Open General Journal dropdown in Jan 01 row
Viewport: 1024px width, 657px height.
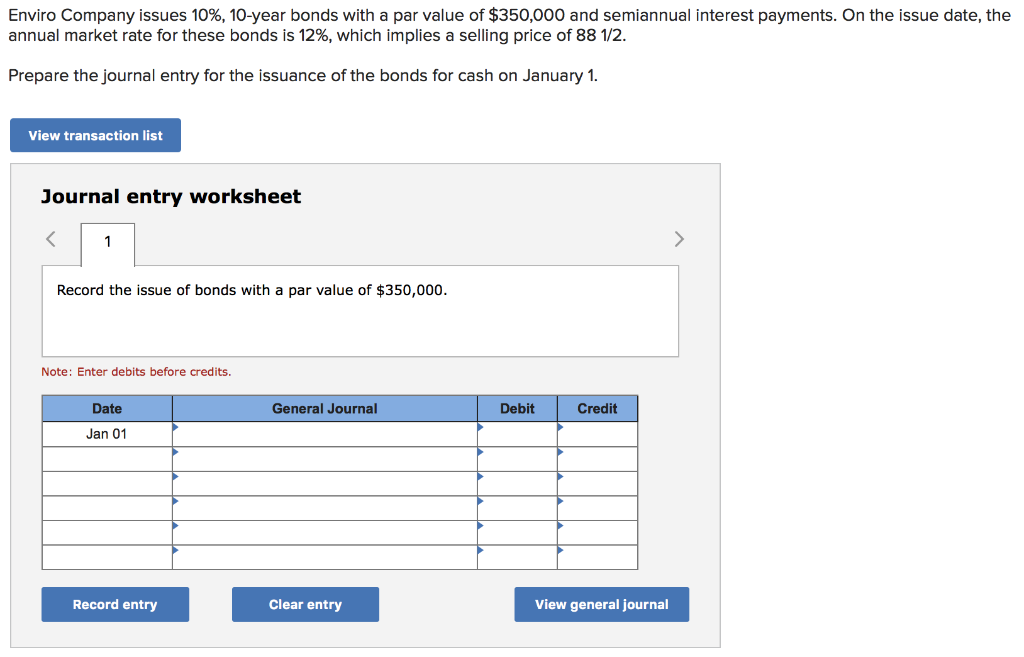click(325, 434)
